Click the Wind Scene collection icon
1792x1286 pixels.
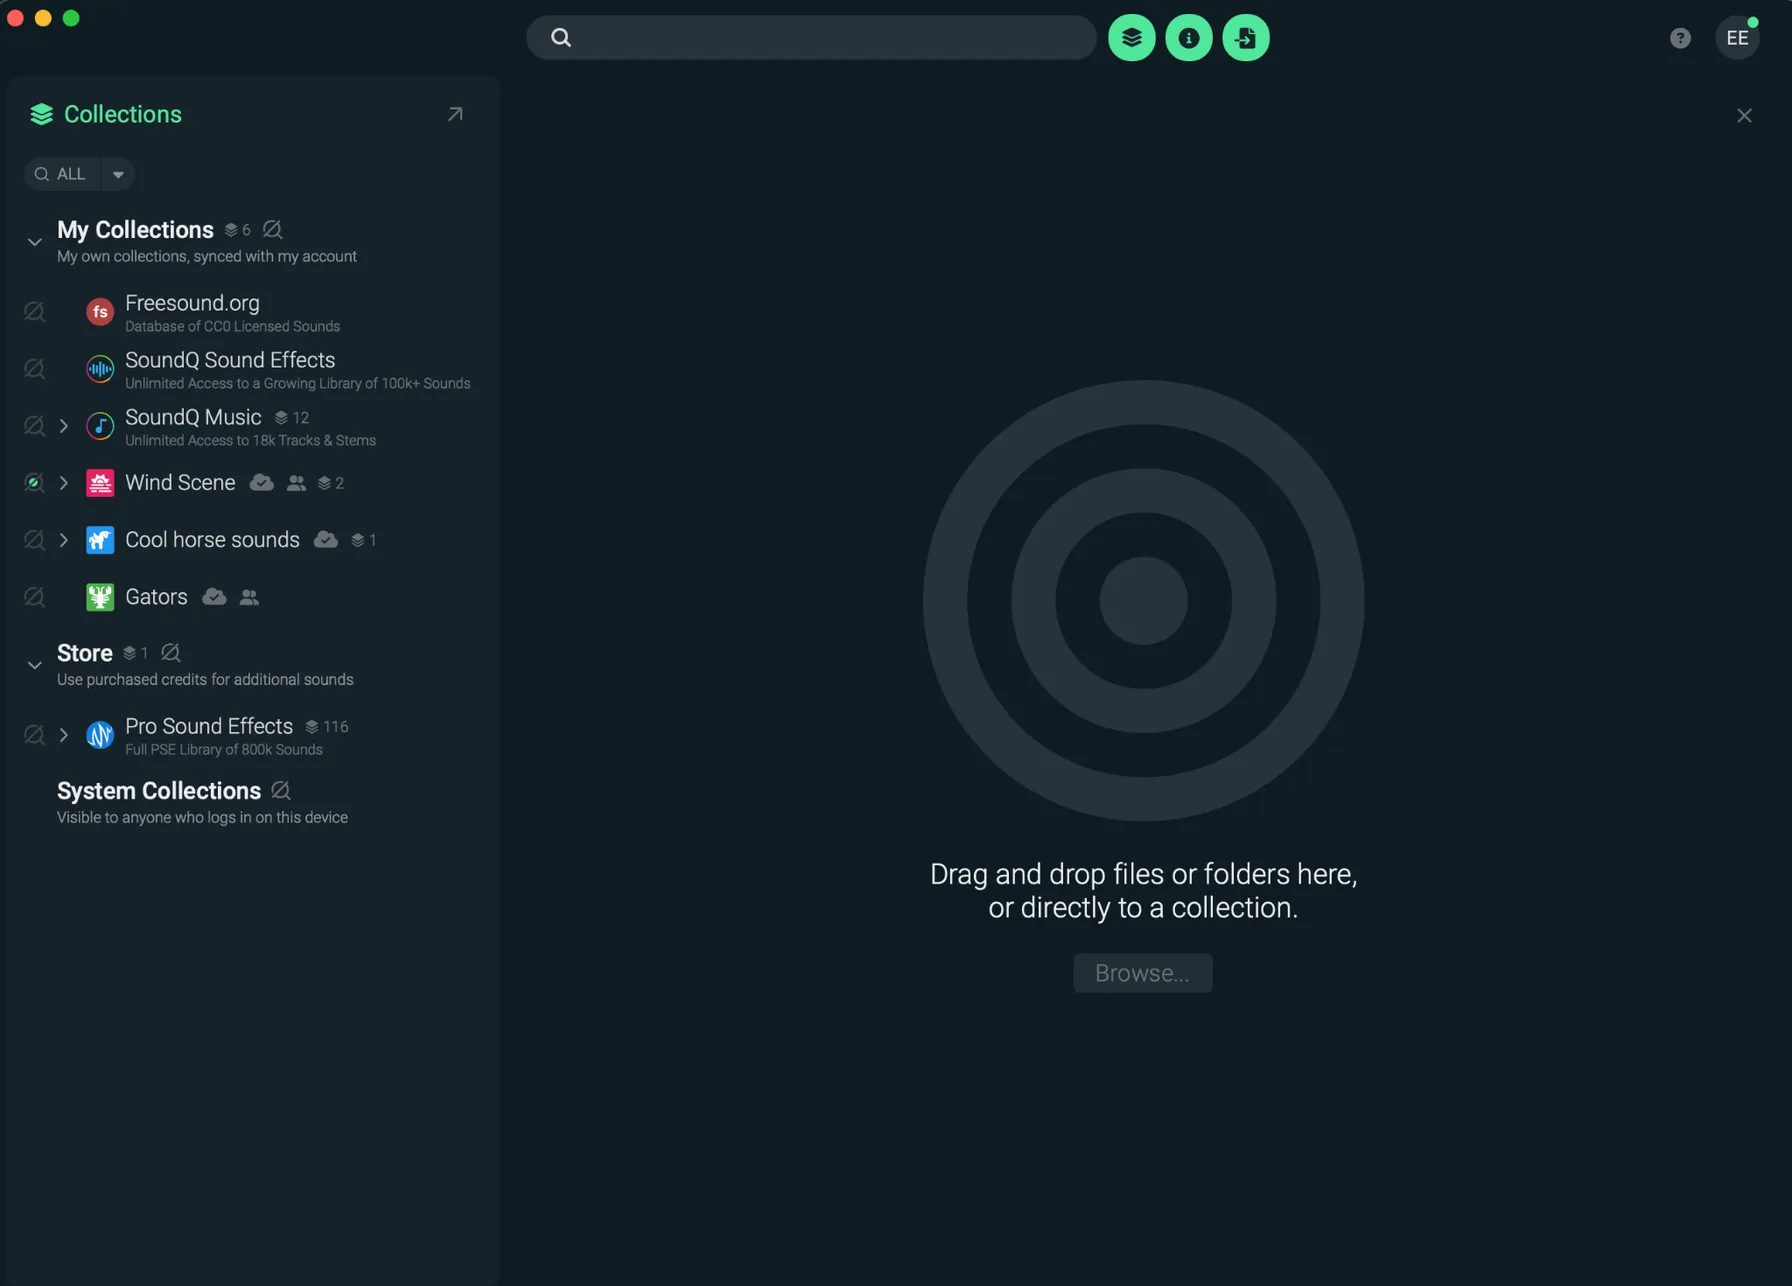tap(100, 483)
